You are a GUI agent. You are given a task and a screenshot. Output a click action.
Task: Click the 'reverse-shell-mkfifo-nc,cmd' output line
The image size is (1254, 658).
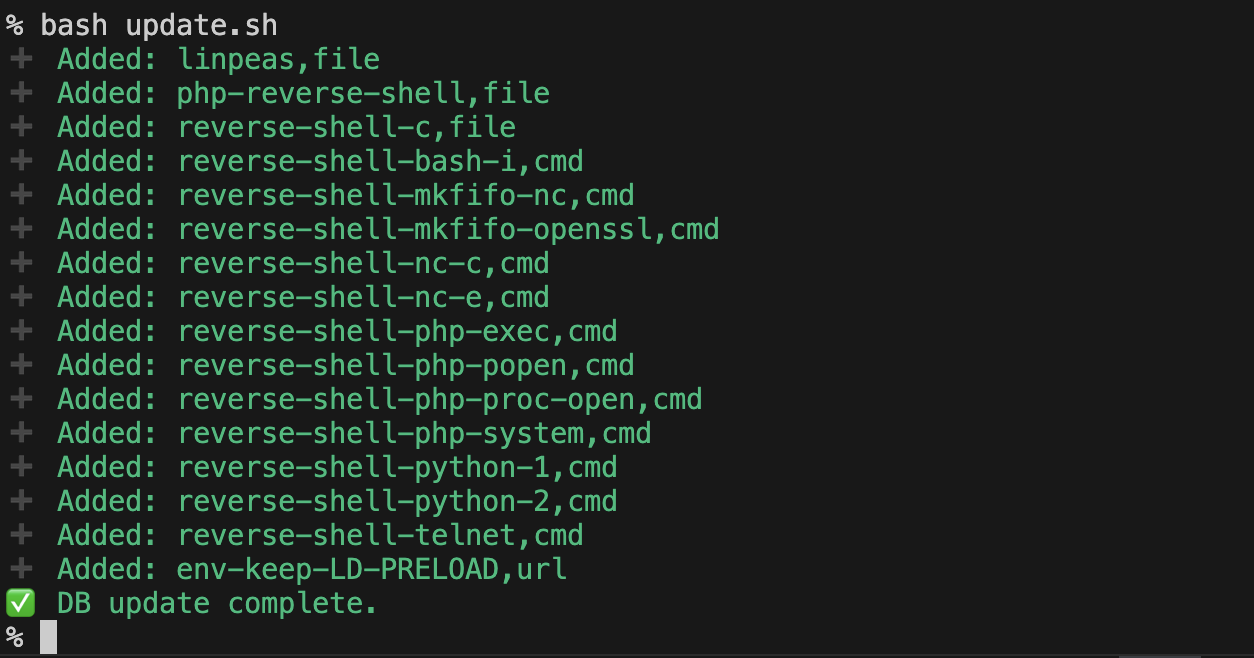pos(406,196)
